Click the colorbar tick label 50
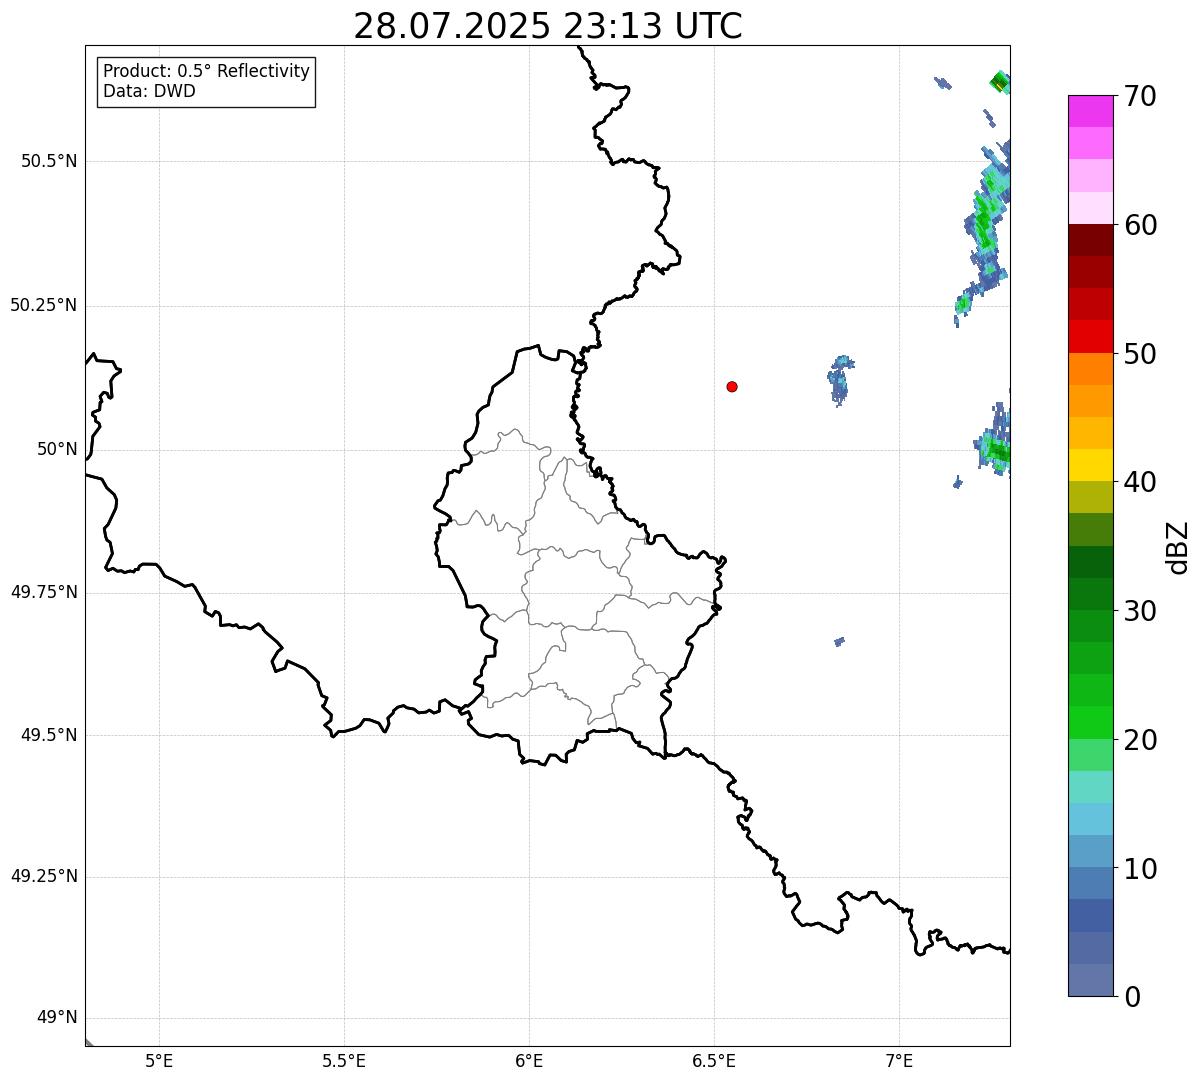1202x1081 pixels. [1140, 354]
